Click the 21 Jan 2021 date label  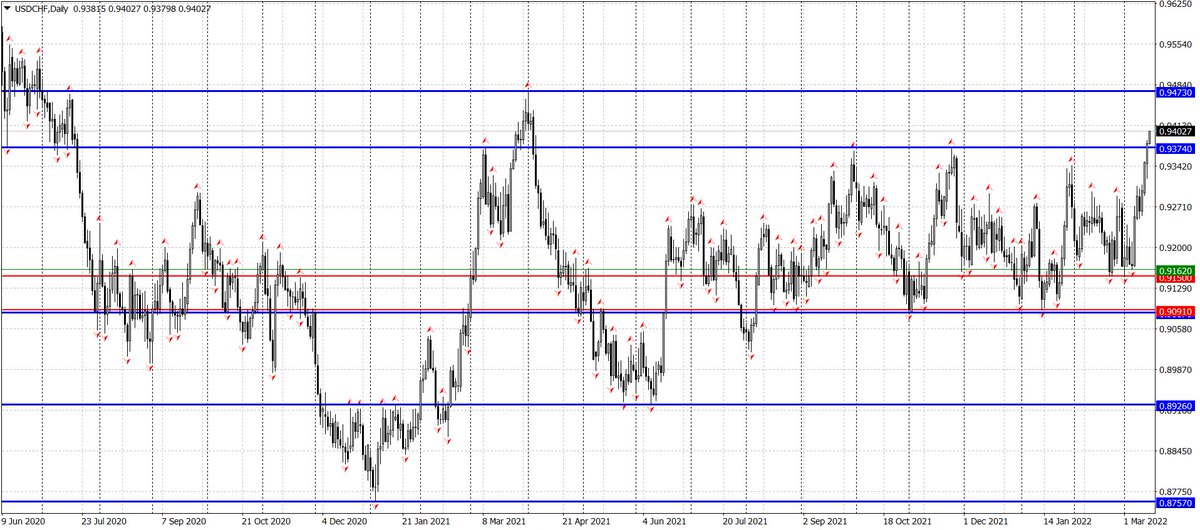click(424, 521)
